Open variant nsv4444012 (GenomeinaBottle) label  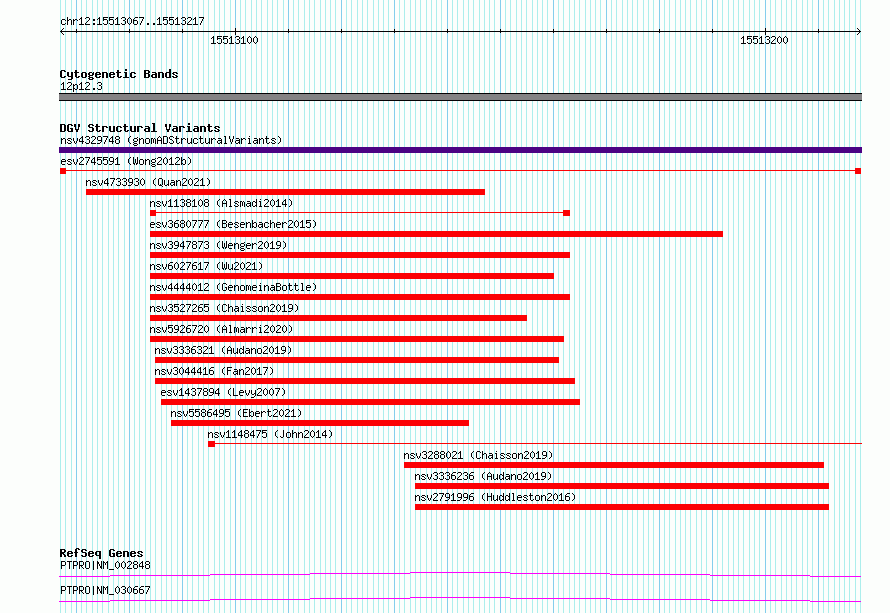coord(233,287)
